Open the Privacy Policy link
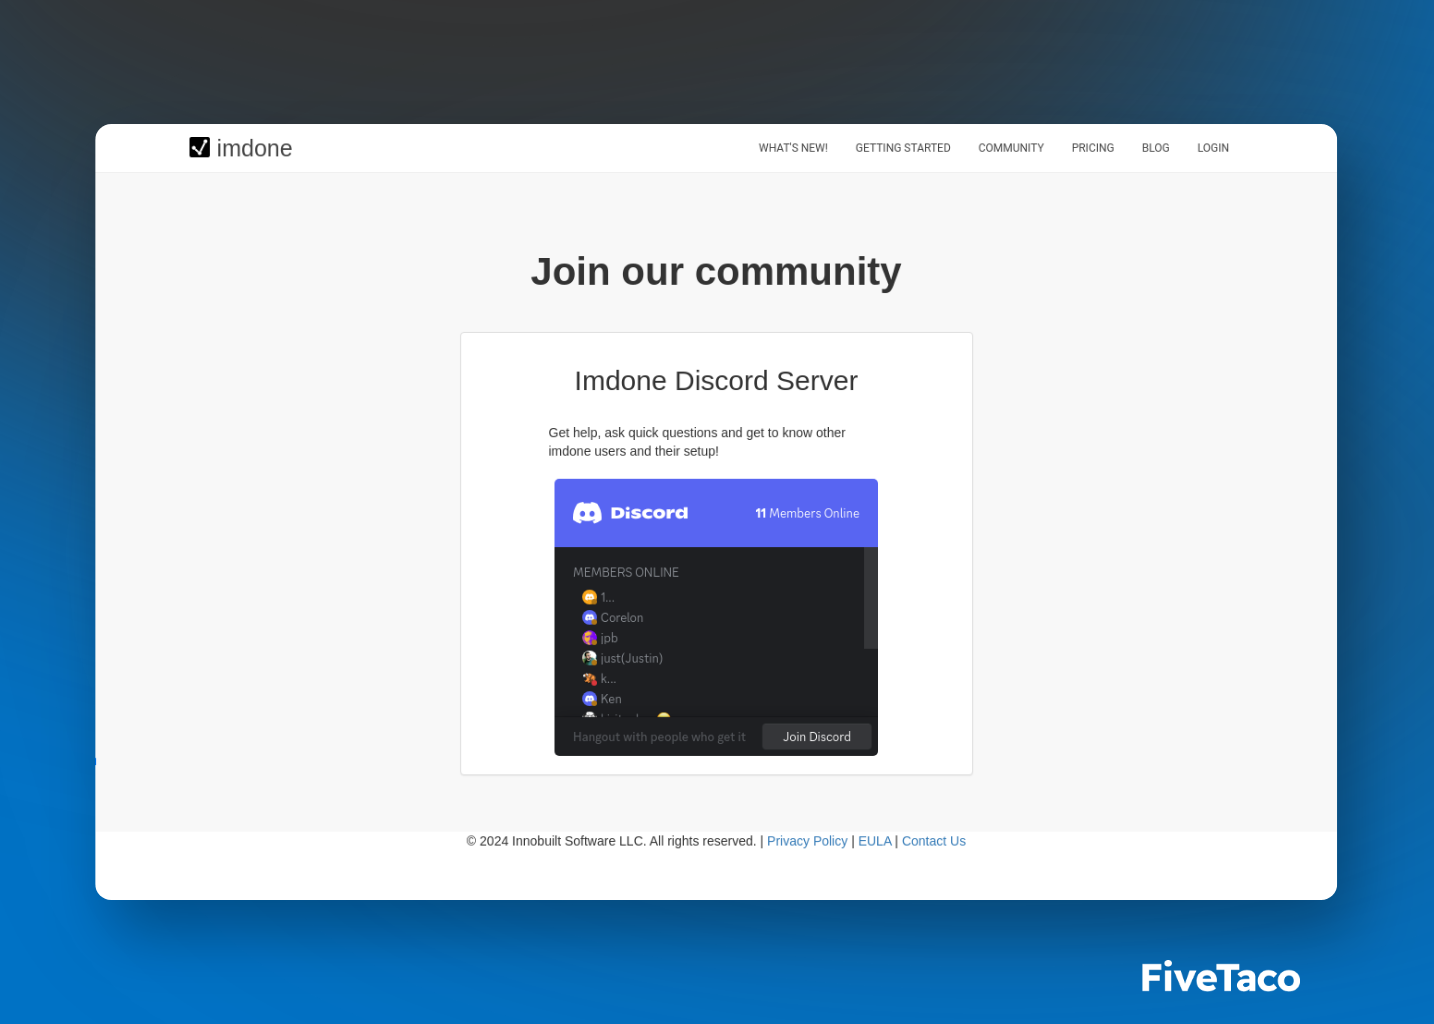 [807, 841]
